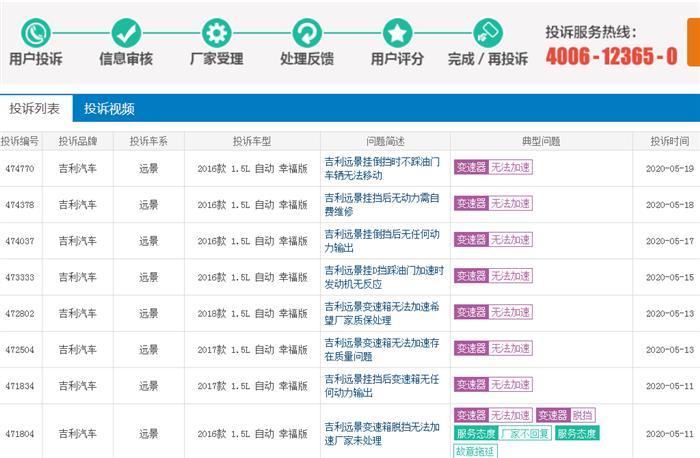700x458 pixels.
Task: Click the 变速器 无法加速 tag in row 474770
Action: click(x=493, y=167)
